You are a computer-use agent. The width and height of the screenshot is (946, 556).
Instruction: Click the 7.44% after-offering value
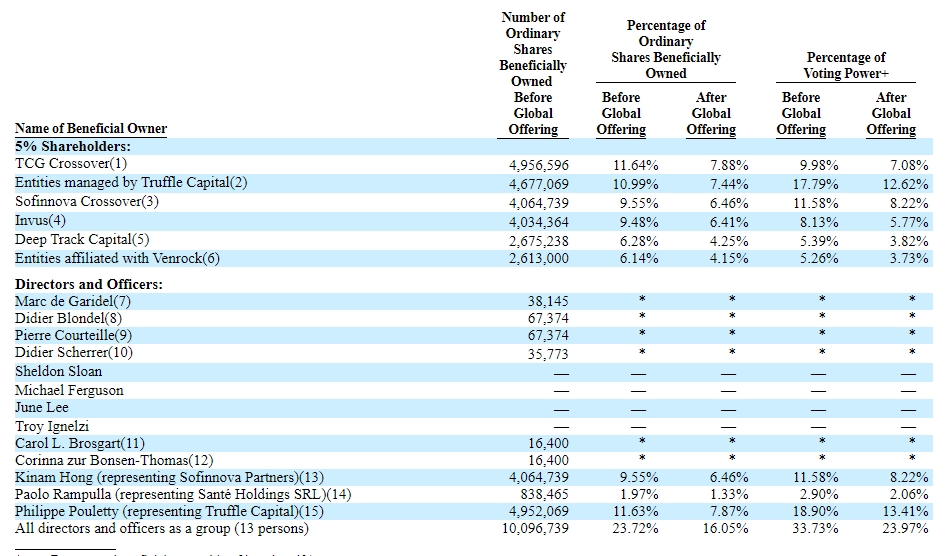pyautogui.click(x=729, y=184)
